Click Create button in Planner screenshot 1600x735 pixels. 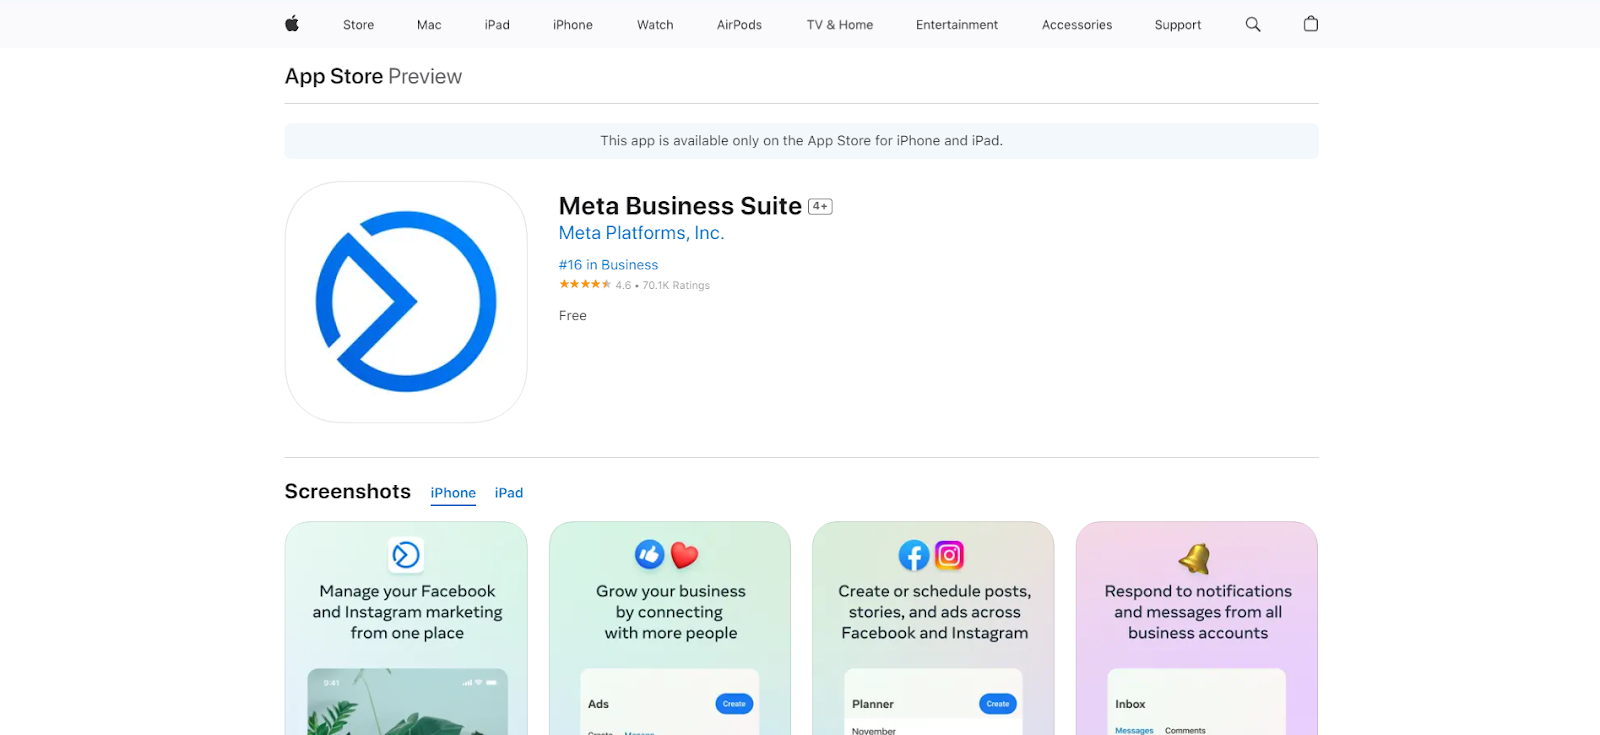click(x=998, y=704)
